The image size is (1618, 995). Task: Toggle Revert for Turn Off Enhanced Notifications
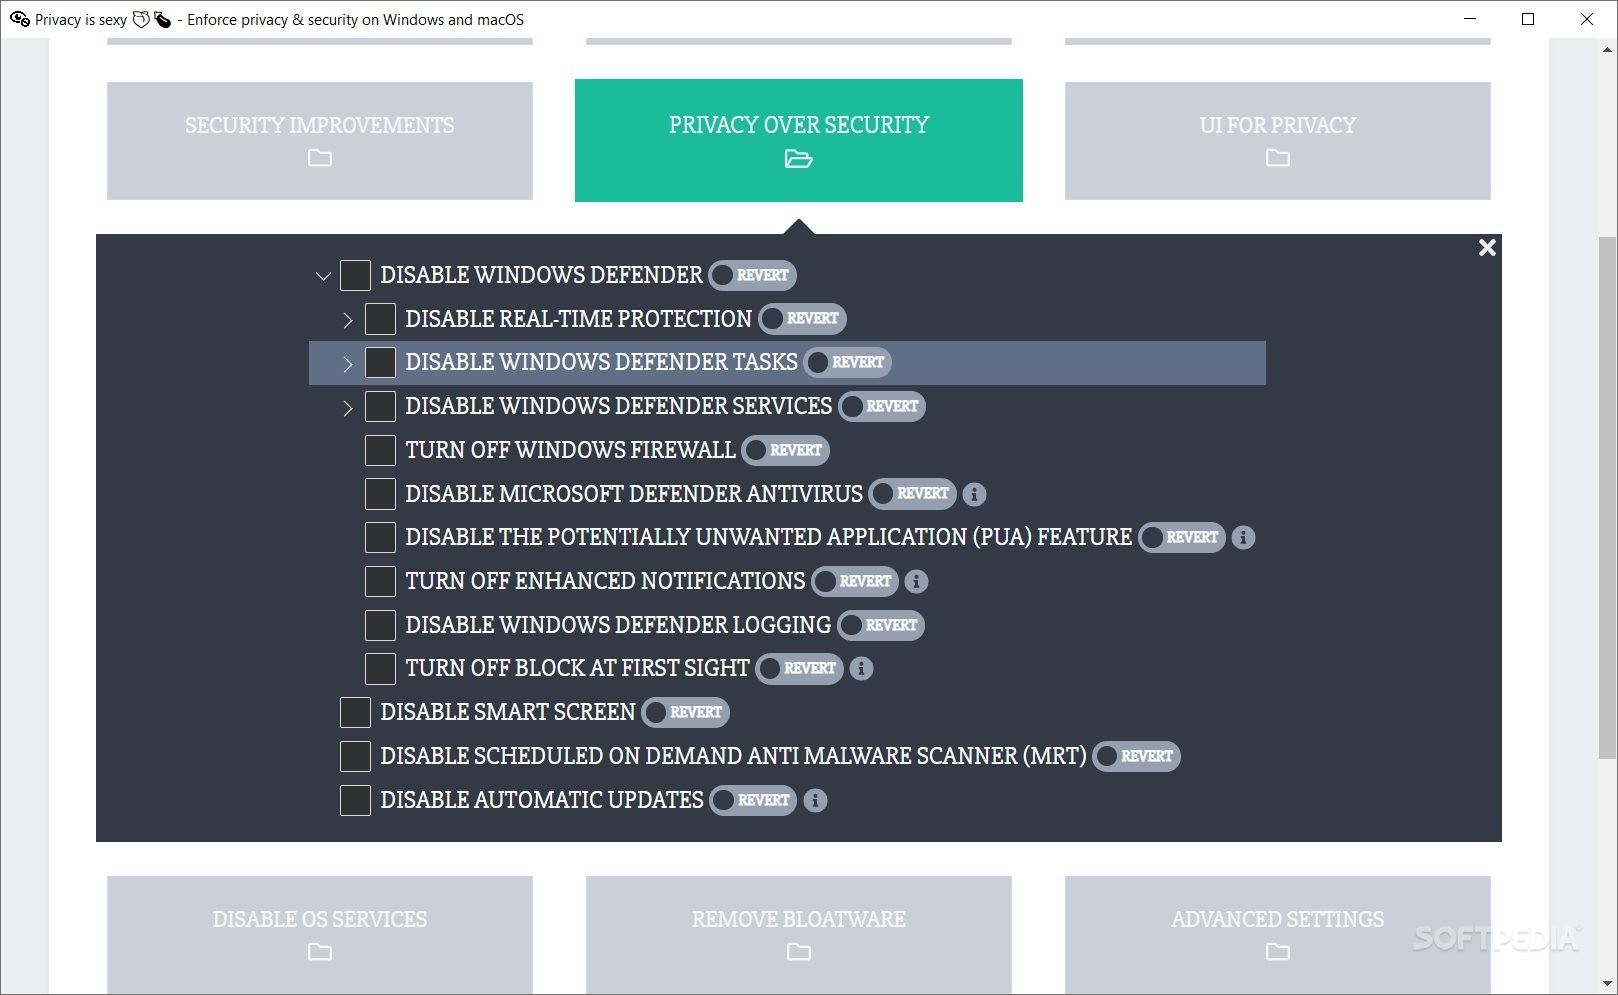click(854, 581)
